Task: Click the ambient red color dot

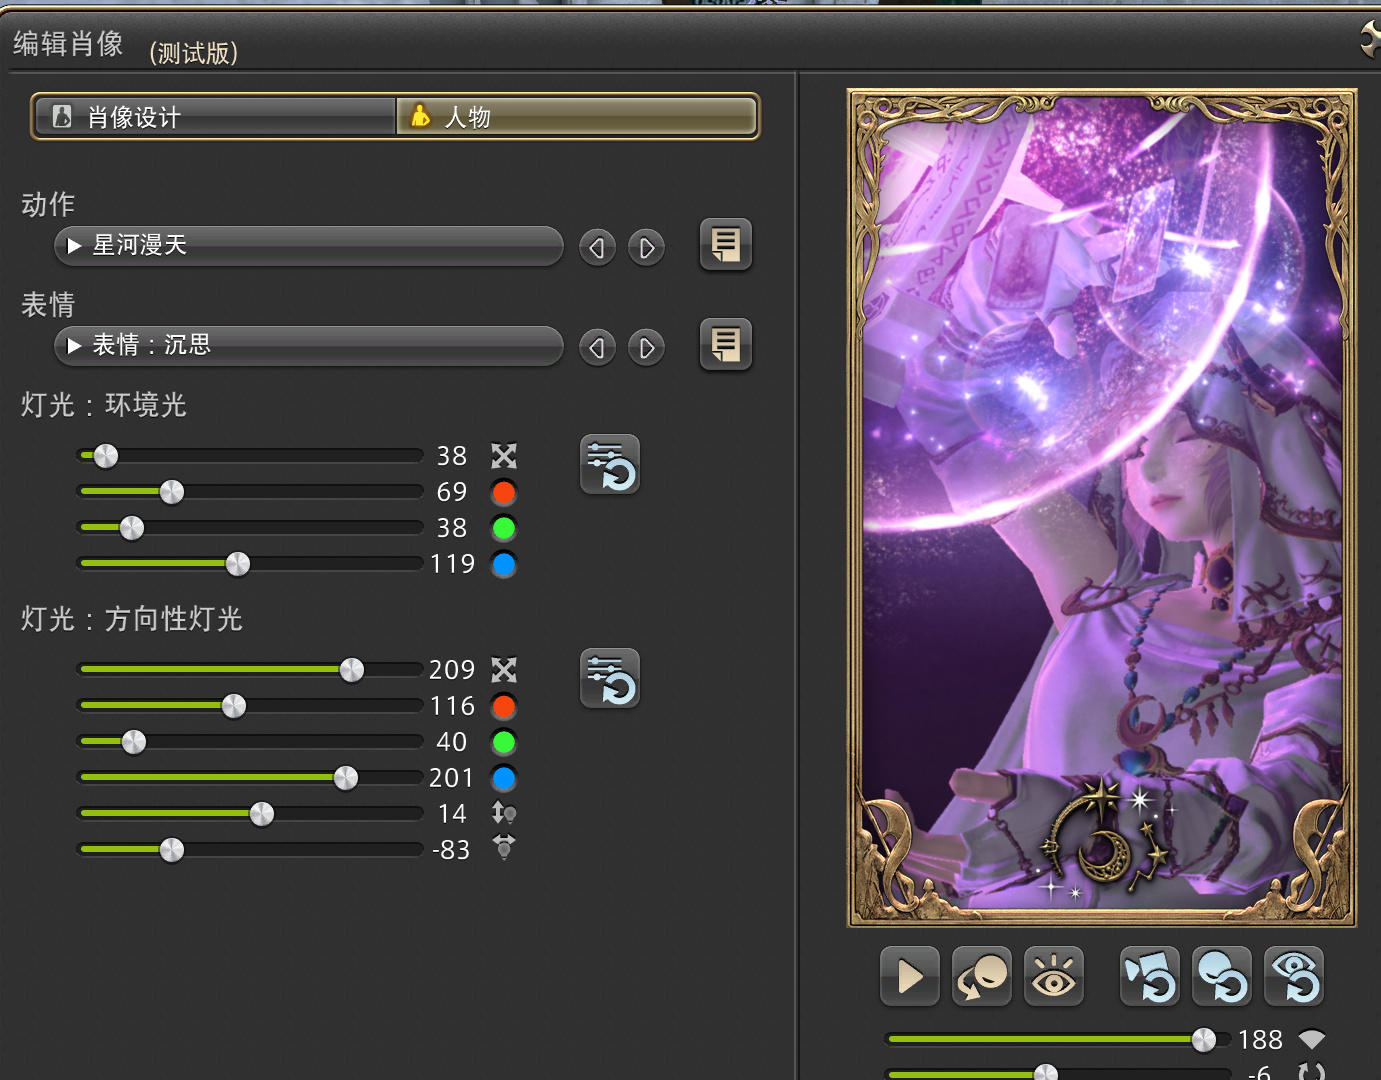Action: pyautogui.click(x=504, y=492)
